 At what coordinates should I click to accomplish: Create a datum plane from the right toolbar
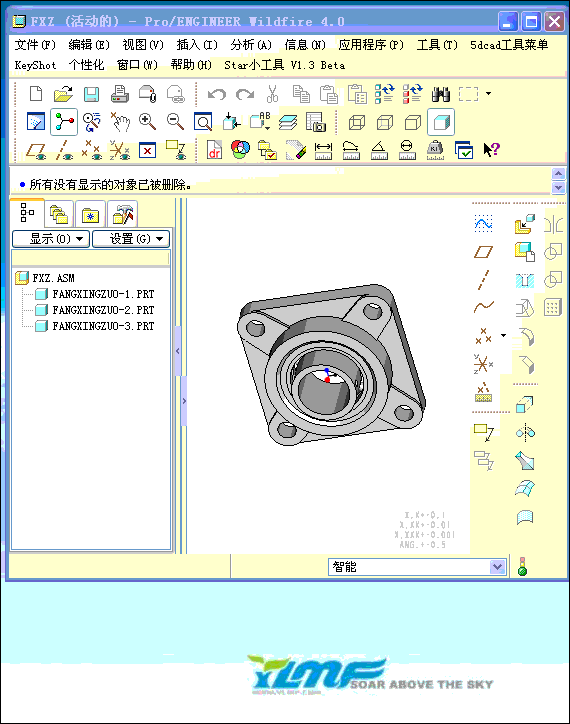[483, 252]
